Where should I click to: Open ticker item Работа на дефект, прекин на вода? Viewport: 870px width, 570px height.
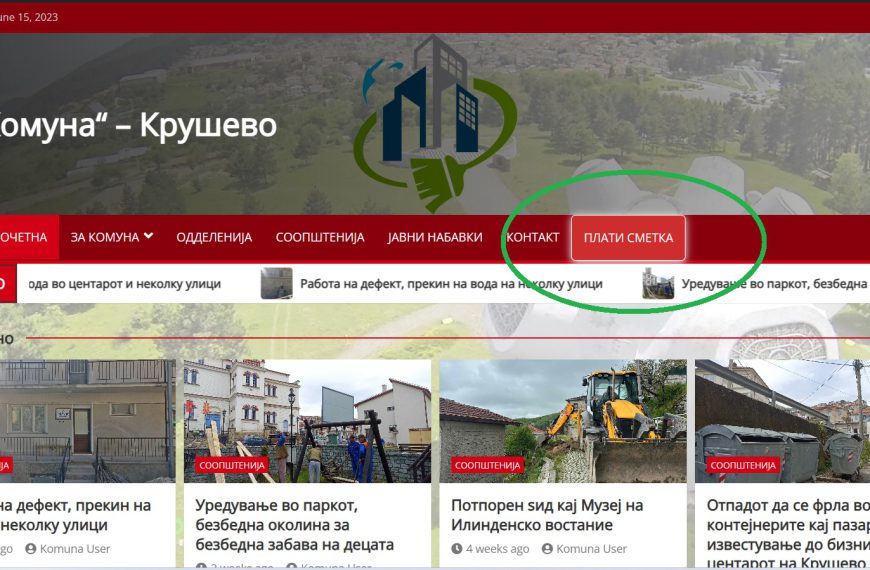point(451,284)
